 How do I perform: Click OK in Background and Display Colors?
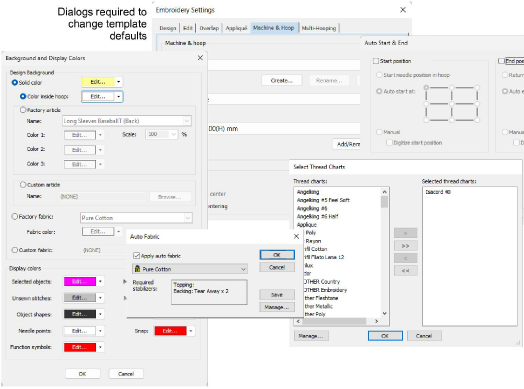pyautogui.click(x=83, y=374)
